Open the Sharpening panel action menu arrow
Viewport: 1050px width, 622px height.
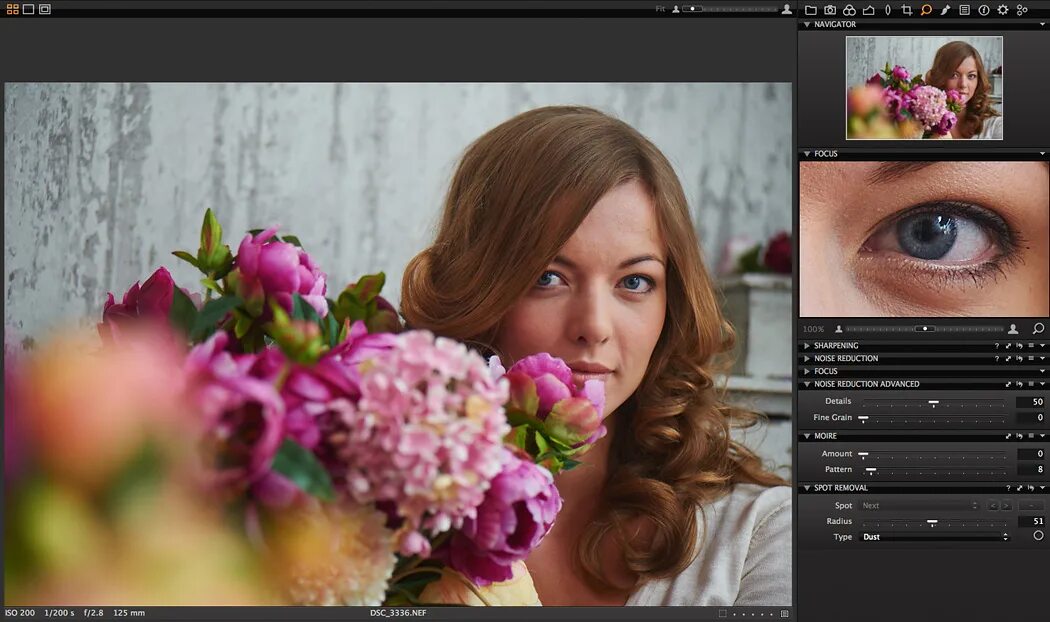[x=1042, y=346]
